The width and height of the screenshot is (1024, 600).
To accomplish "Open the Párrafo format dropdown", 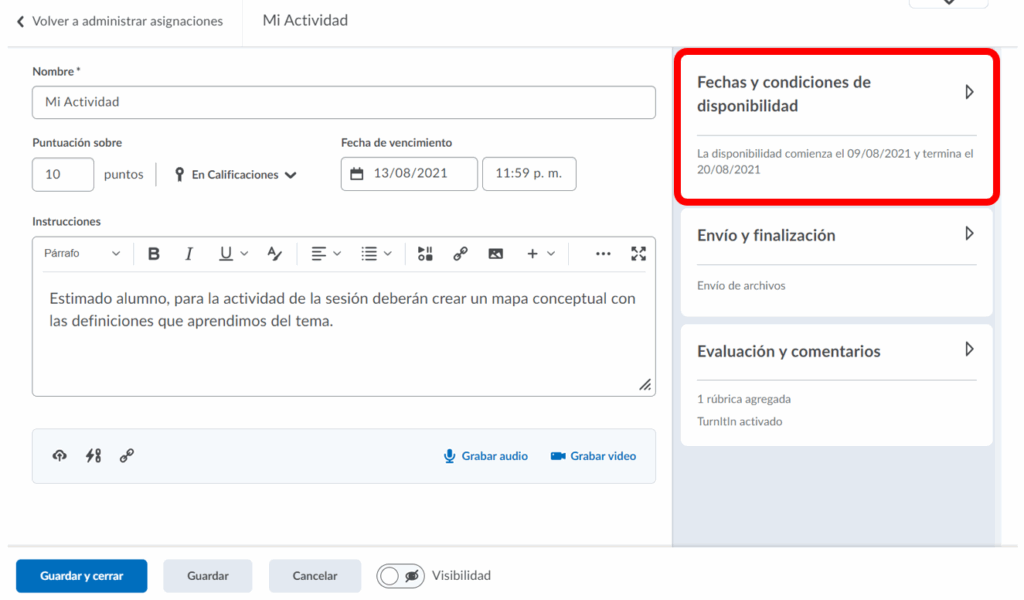I will (x=81, y=254).
